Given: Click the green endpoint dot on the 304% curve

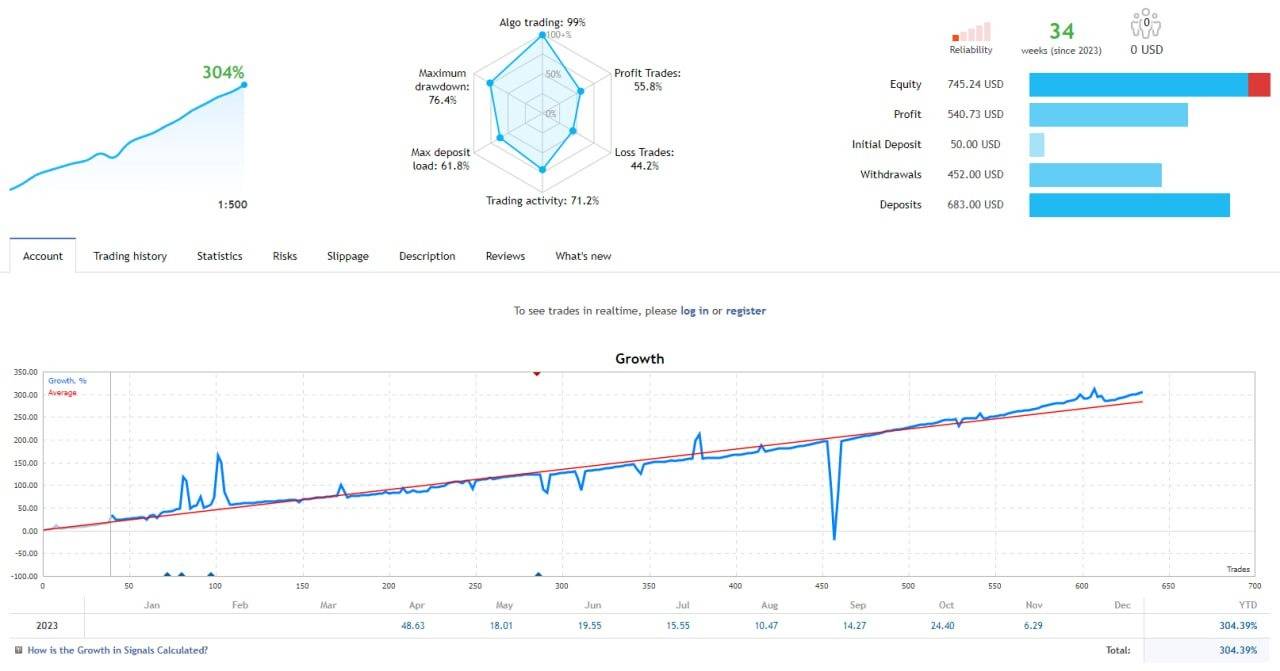Looking at the screenshot, I should (243, 85).
